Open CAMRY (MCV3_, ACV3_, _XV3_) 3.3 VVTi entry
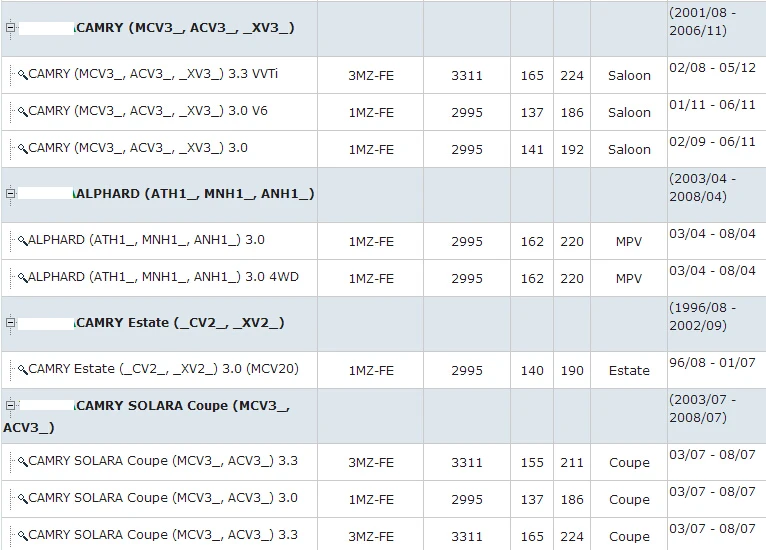The image size is (766, 550). [x=153, y=74]
